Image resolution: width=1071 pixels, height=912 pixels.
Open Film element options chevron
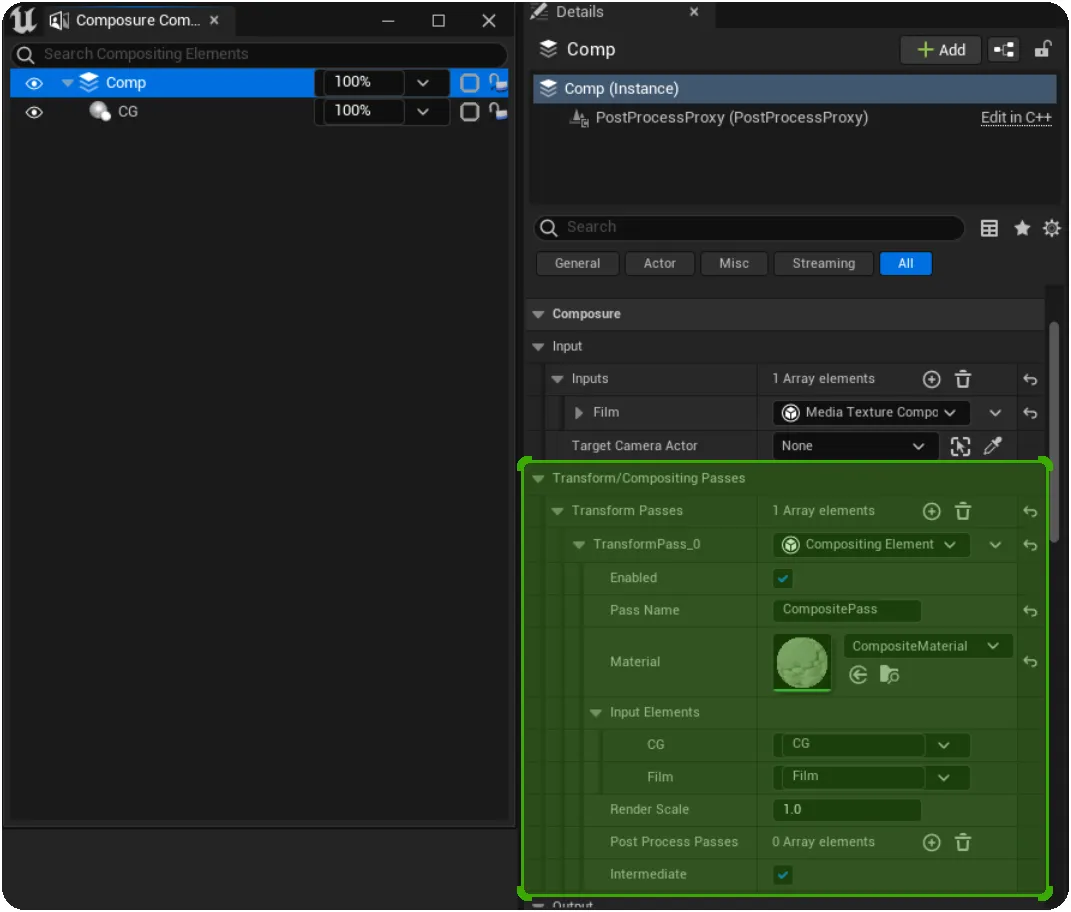pyautogui.click(x=995, y=413)
